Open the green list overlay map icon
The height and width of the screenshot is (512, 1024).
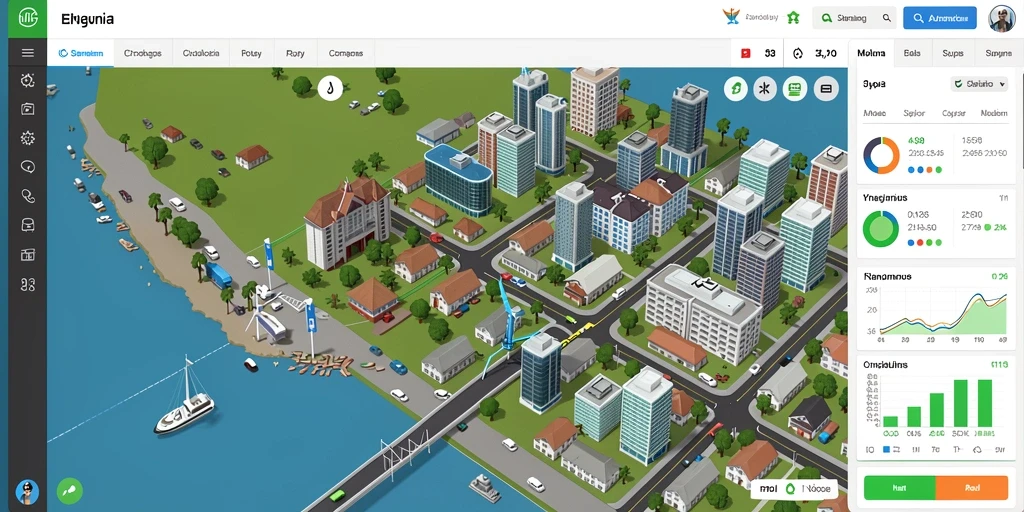pos(794,88)
